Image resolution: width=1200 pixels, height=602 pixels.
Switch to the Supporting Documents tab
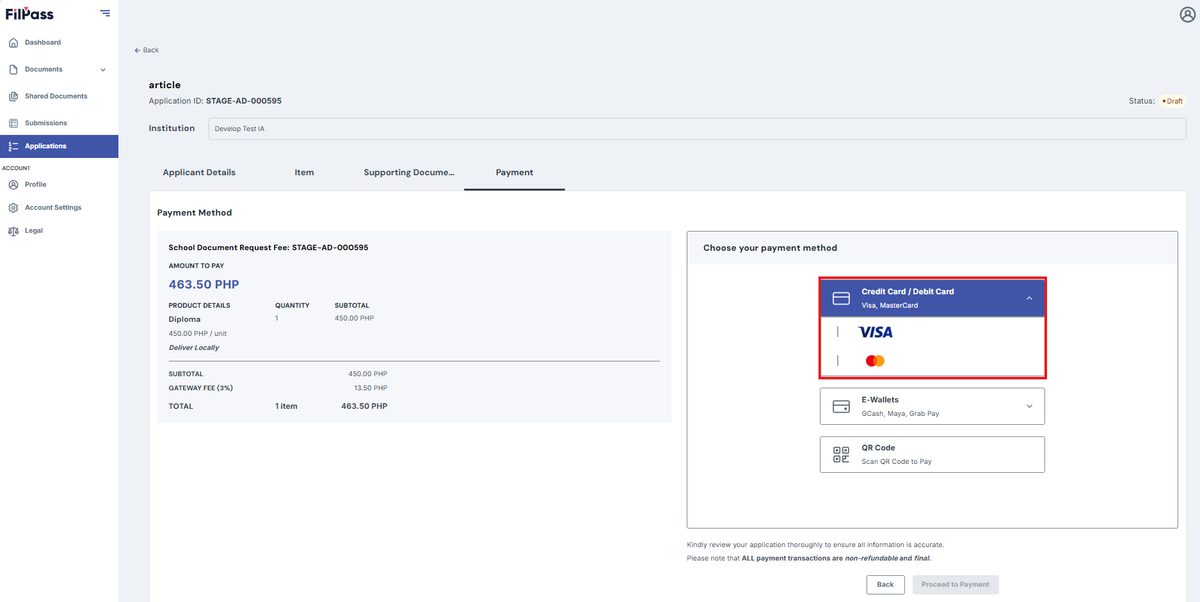pos(409,173)
